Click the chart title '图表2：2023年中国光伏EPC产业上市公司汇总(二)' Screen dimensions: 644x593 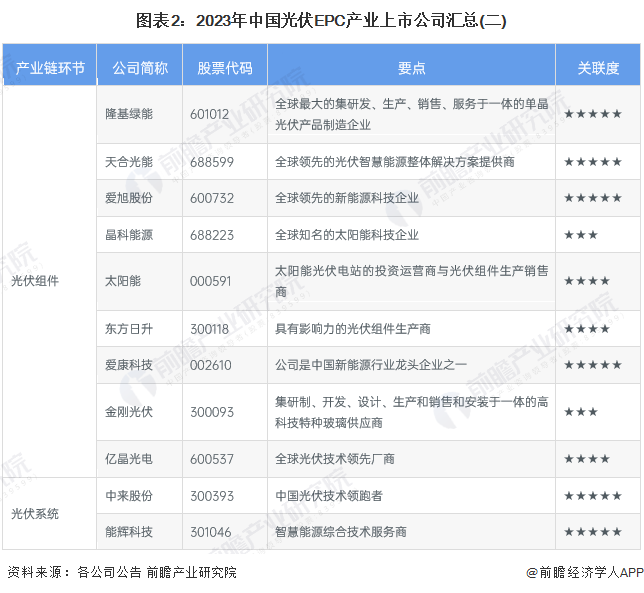321,21
